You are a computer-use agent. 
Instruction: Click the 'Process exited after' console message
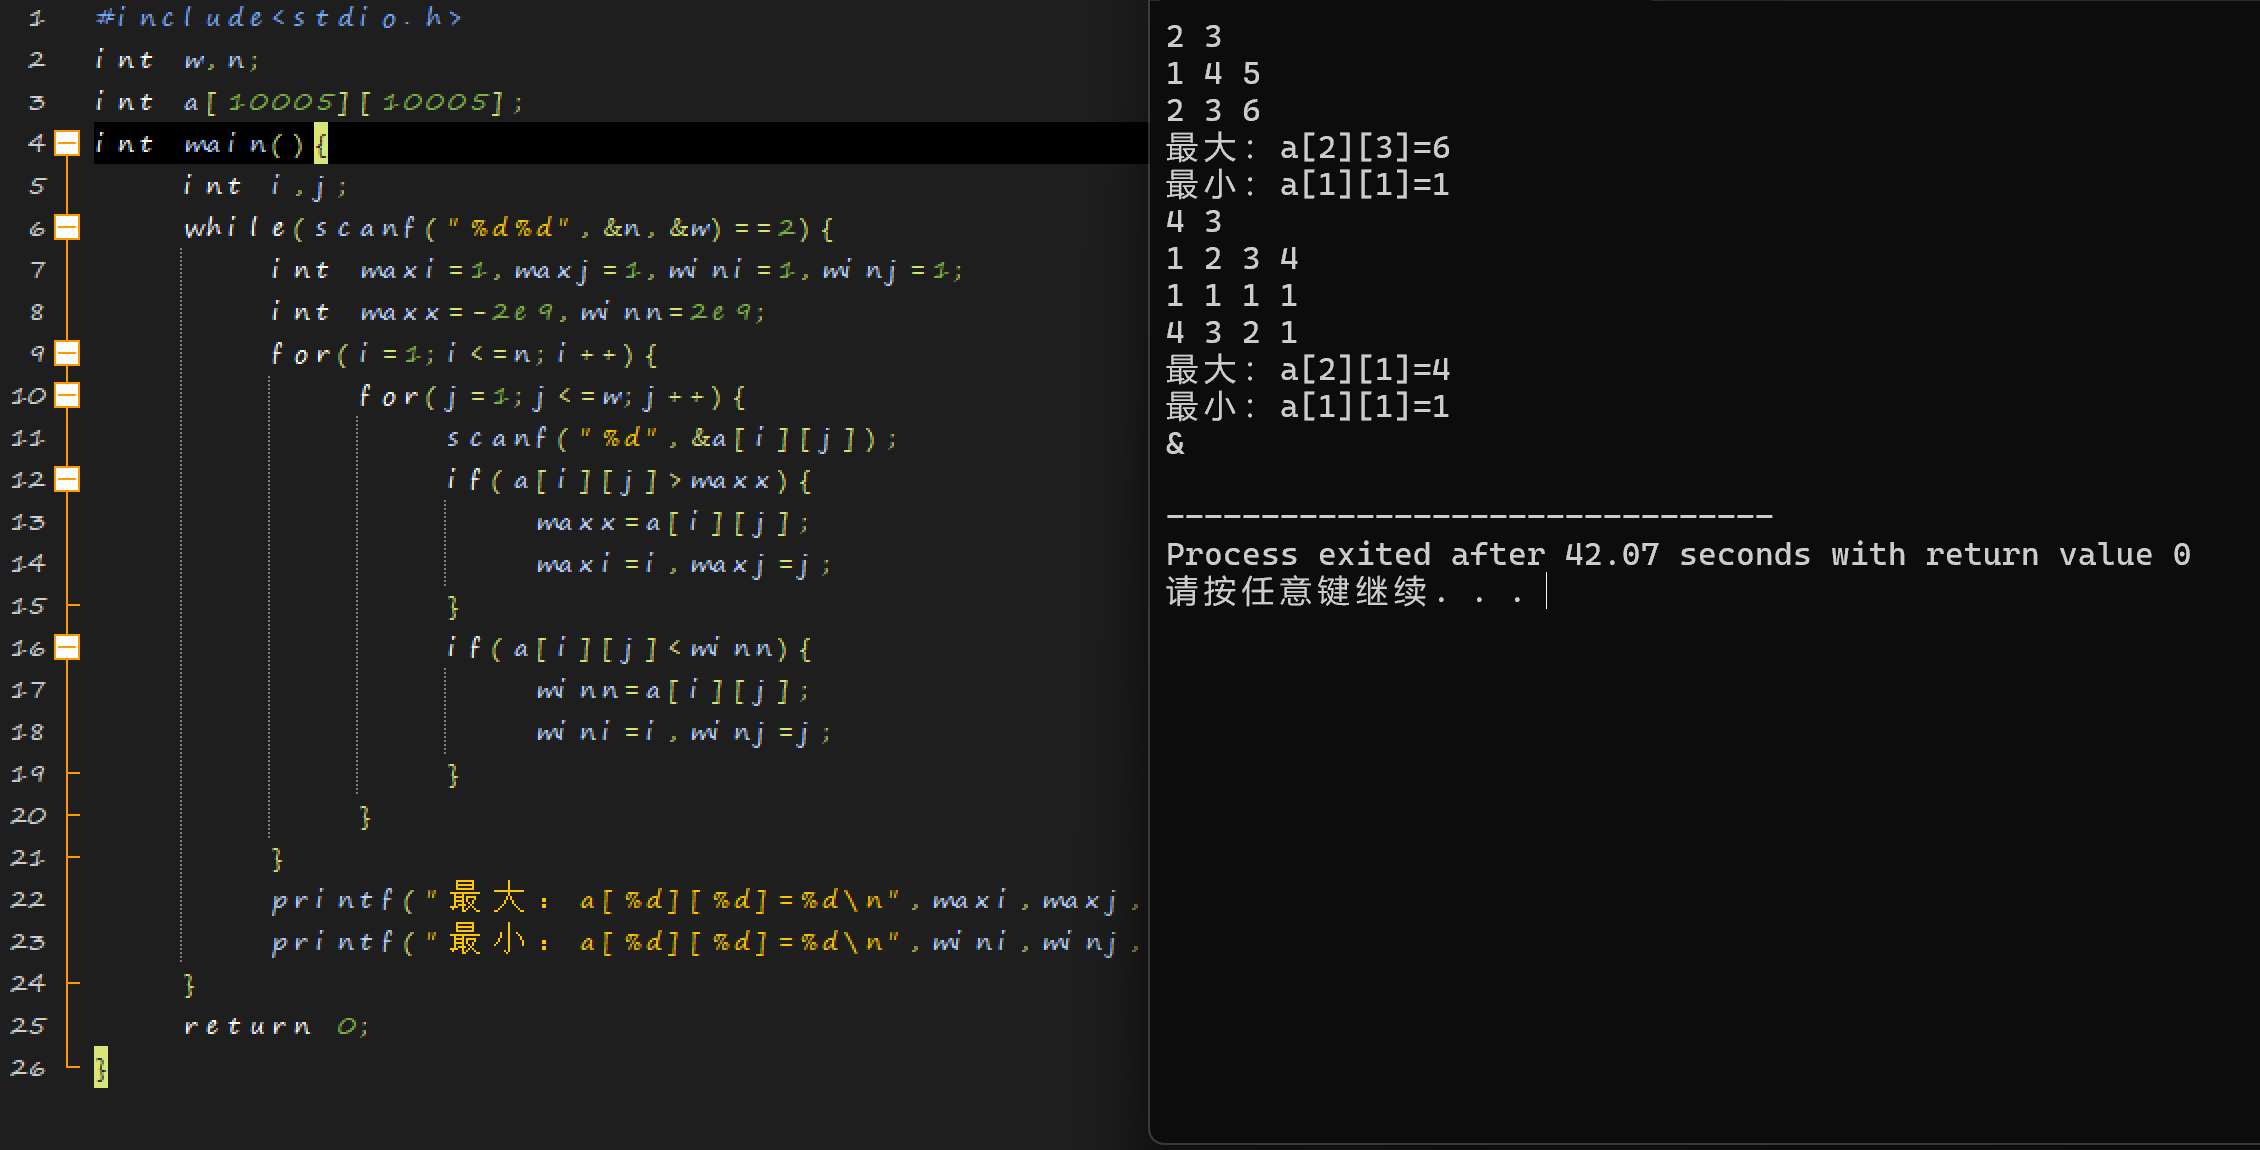click(x=1677, y=554)
